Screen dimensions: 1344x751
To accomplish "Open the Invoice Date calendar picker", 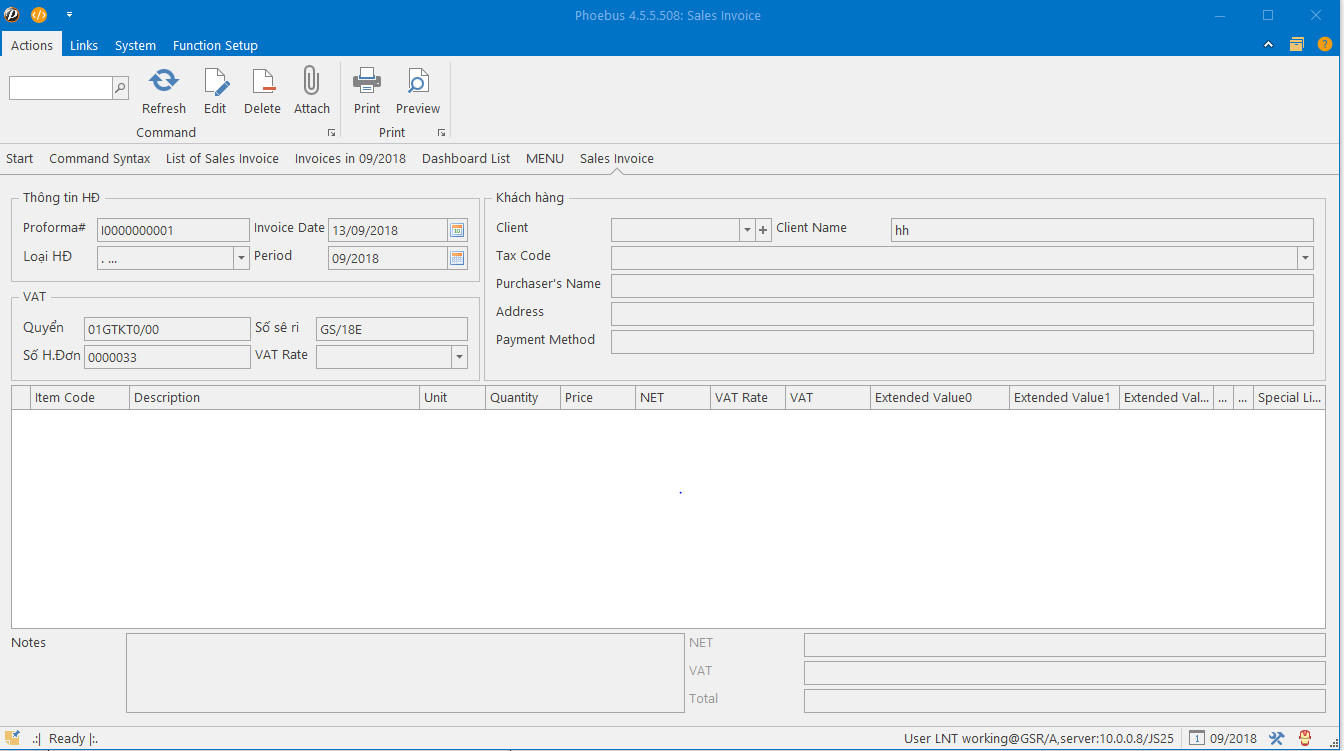I will coord(457,230).
